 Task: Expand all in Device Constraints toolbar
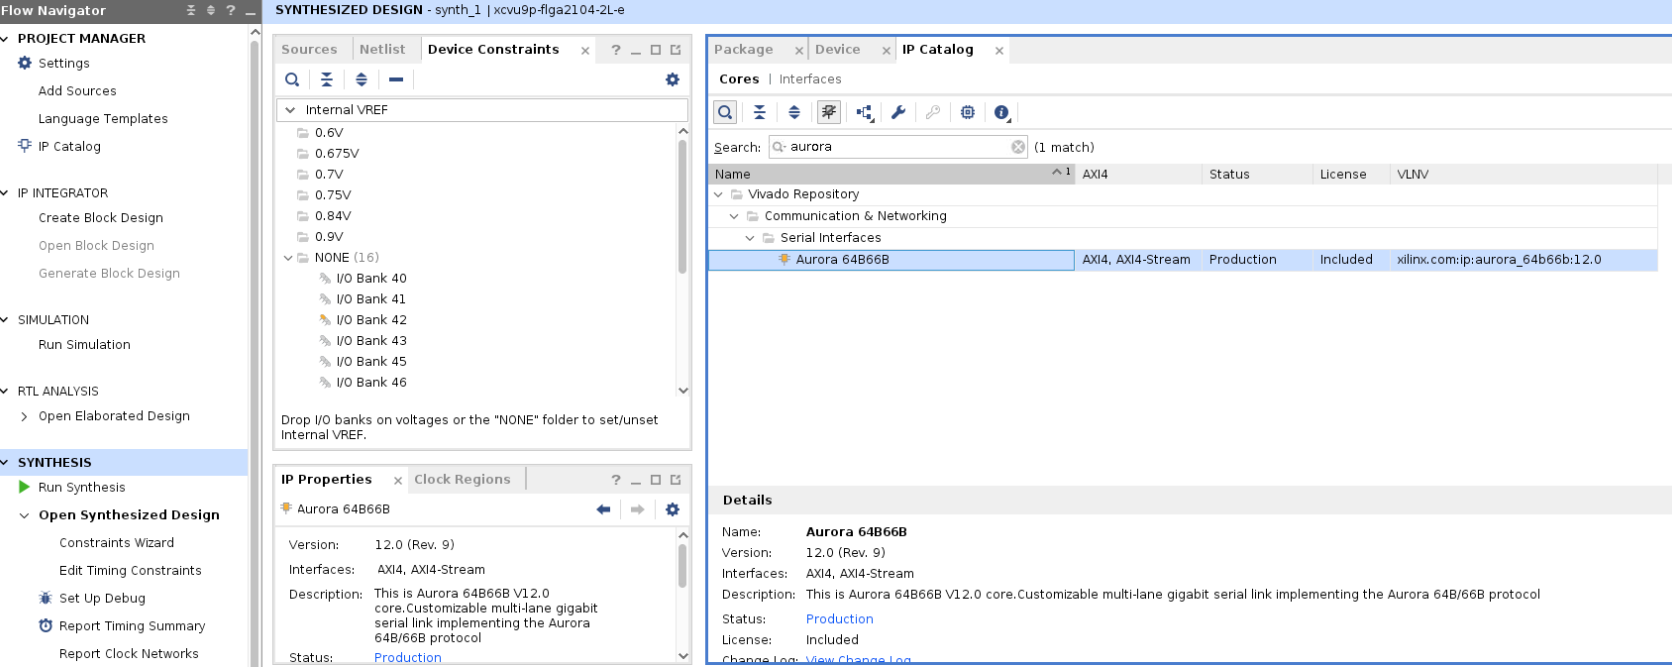(x=361, y=79)
